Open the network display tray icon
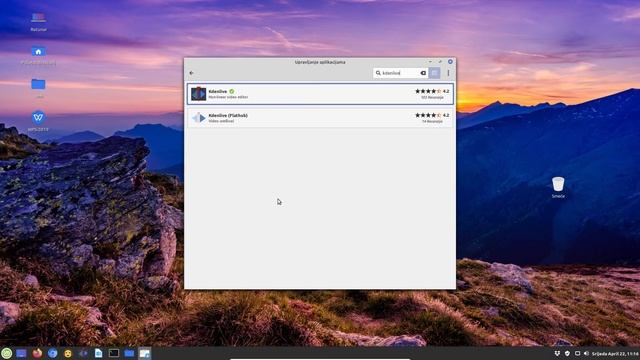The width and height of the screenshot is (640, 360). click(x=577, y=353)
